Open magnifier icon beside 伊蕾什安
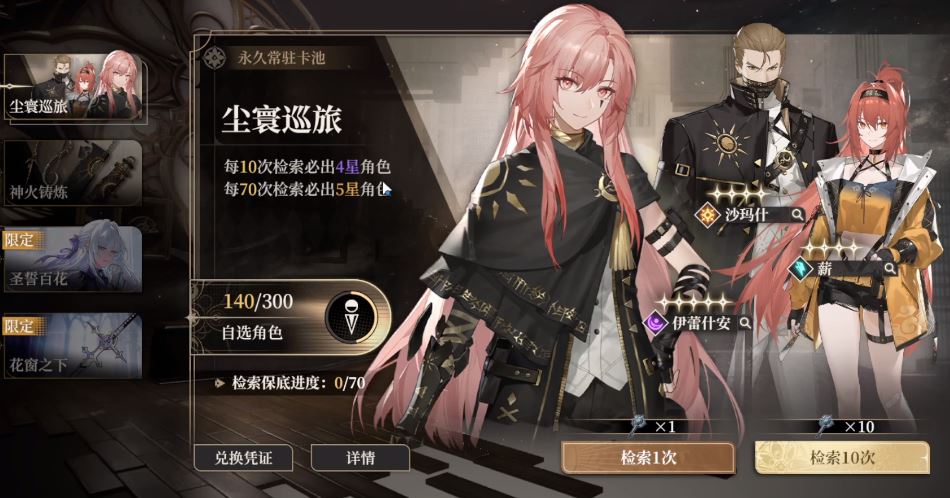 point(745,323)
